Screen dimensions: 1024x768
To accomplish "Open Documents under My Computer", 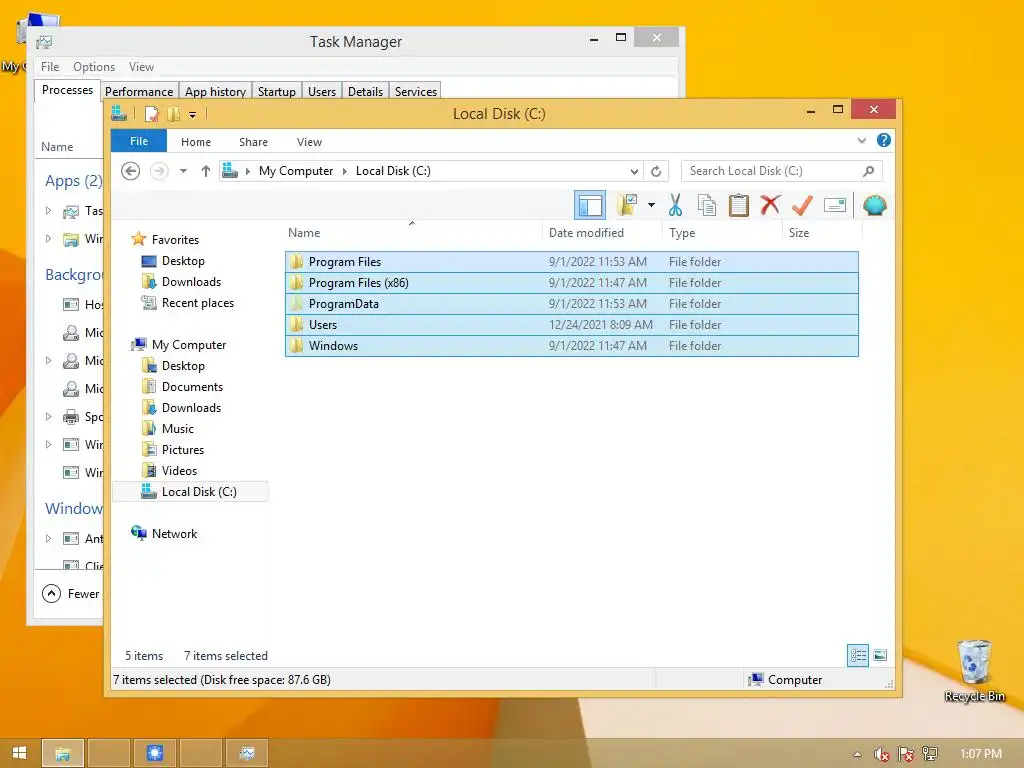I will (192, 387).
